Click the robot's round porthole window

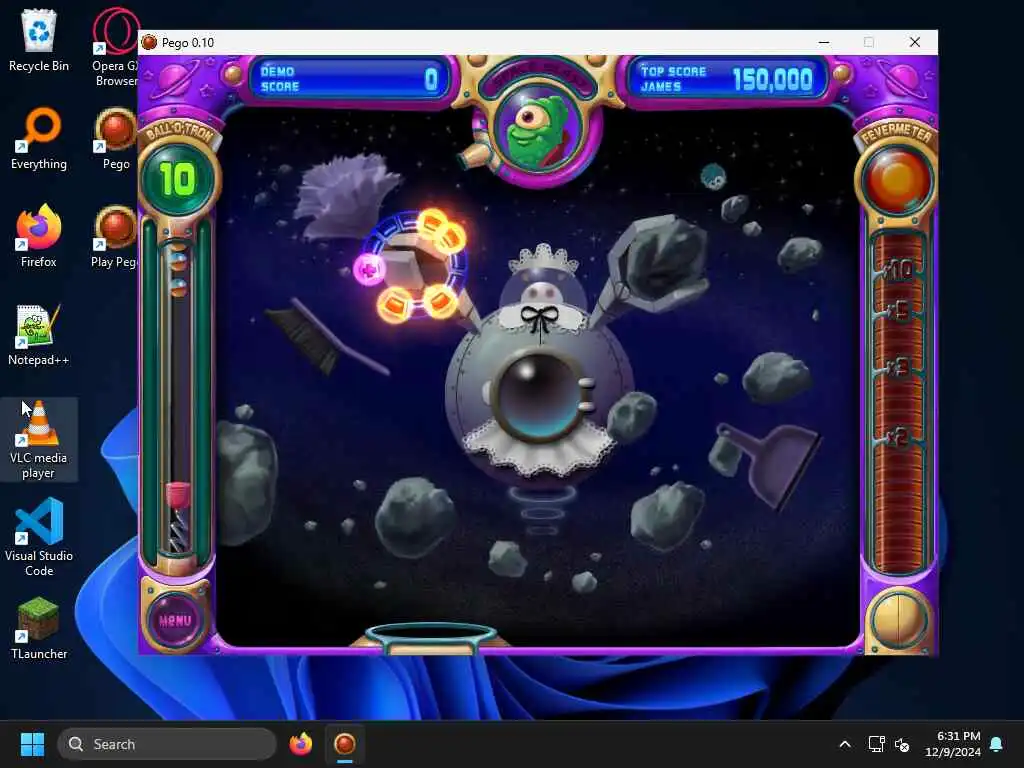tap(539, 396)
